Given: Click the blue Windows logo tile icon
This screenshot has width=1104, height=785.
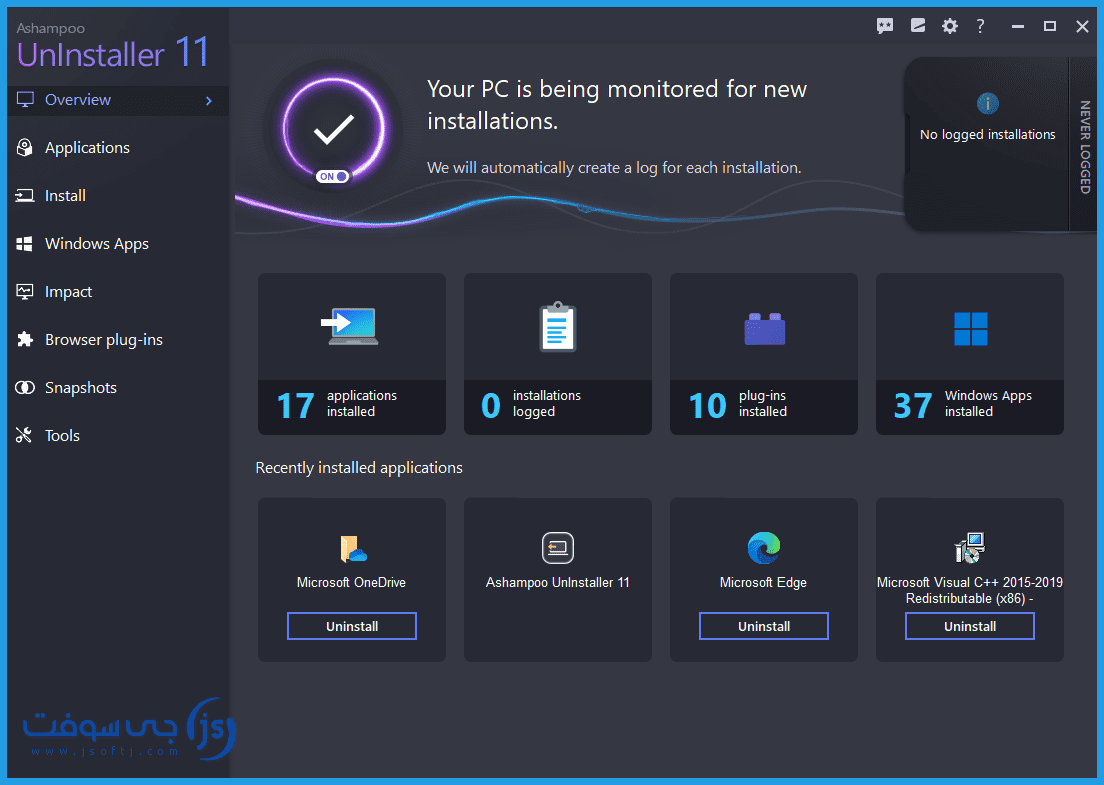Looking at the screenshot, I should click(x=970, y=329).
